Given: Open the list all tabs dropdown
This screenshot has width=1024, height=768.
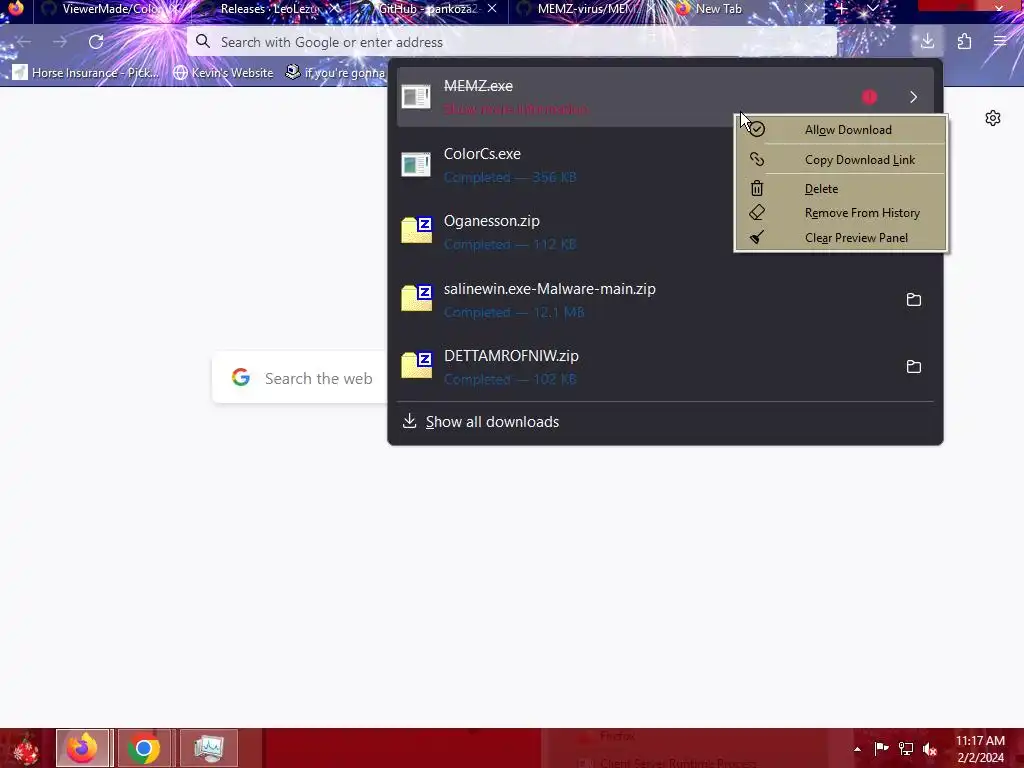Looking at the screenshot, I should point(873,9).
